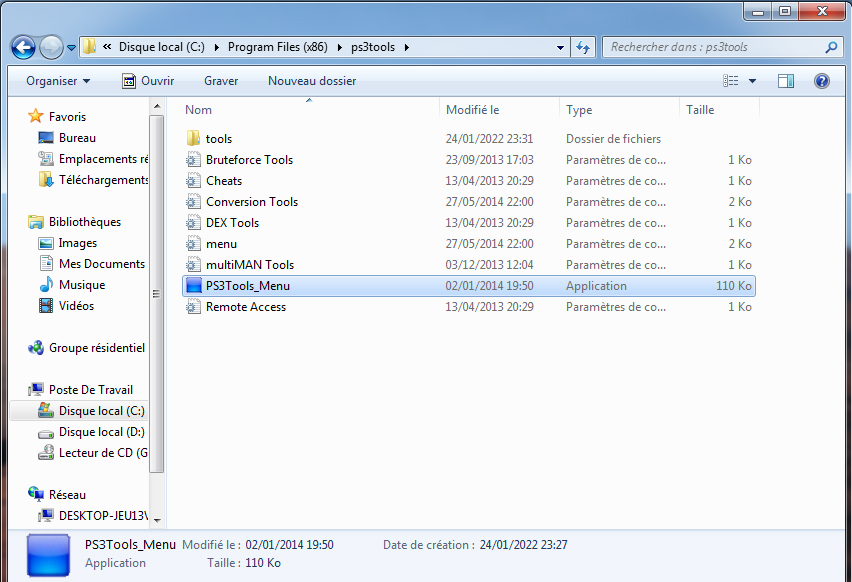Select the Cheats file icon
The width and height of the screenshot is (852, 582).
pyautogui.click(x=194, y=181)
